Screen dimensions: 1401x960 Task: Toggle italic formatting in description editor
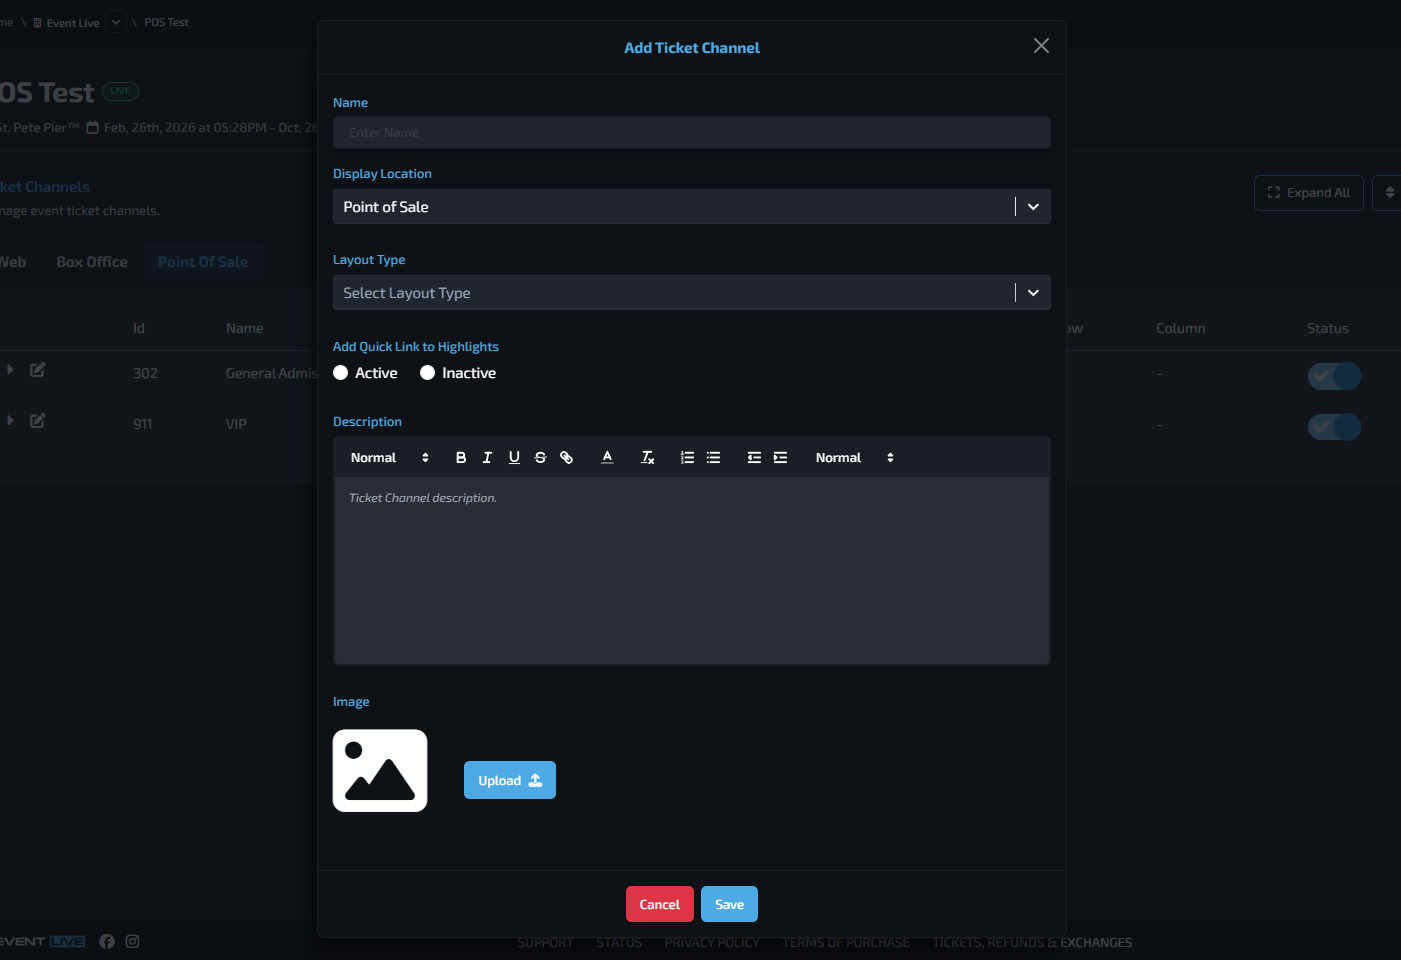[487, 458]
